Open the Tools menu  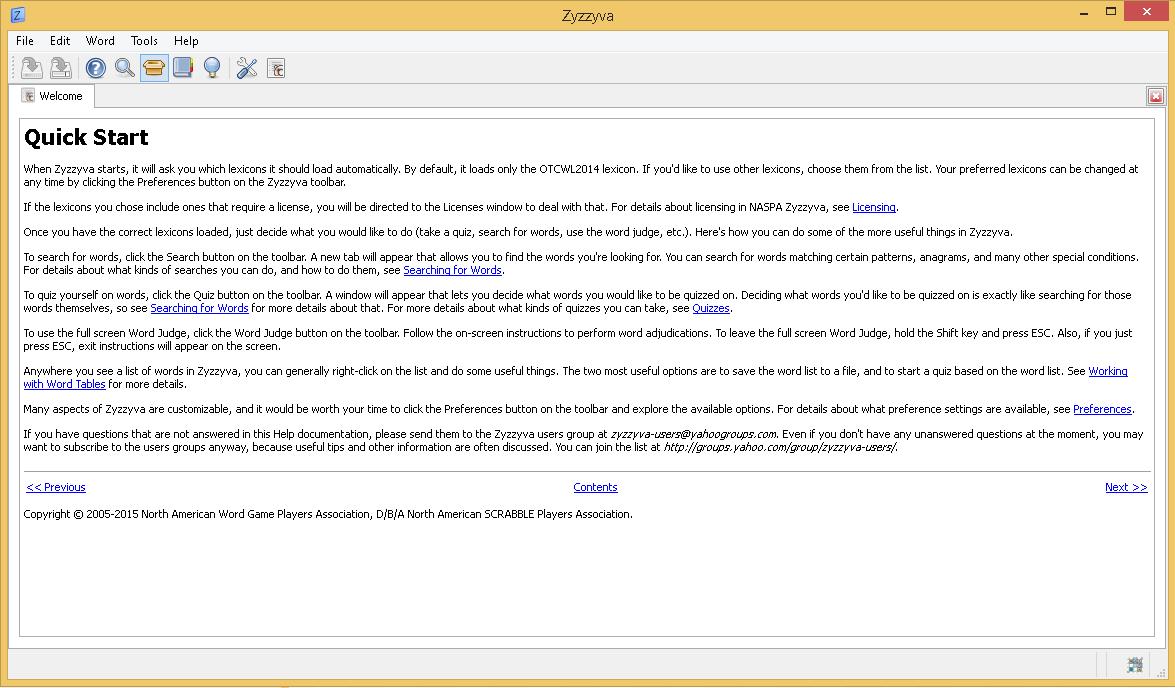coord(143,41)
